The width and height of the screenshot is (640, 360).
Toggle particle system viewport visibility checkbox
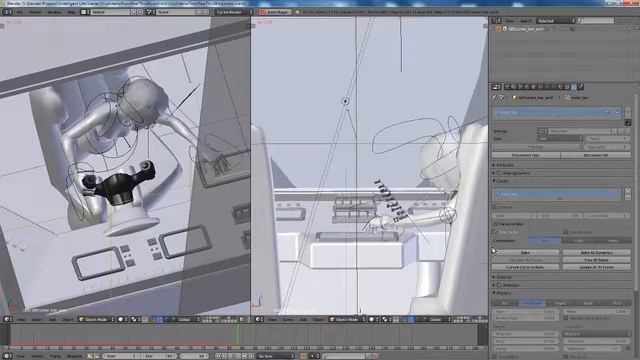(617, 112)
